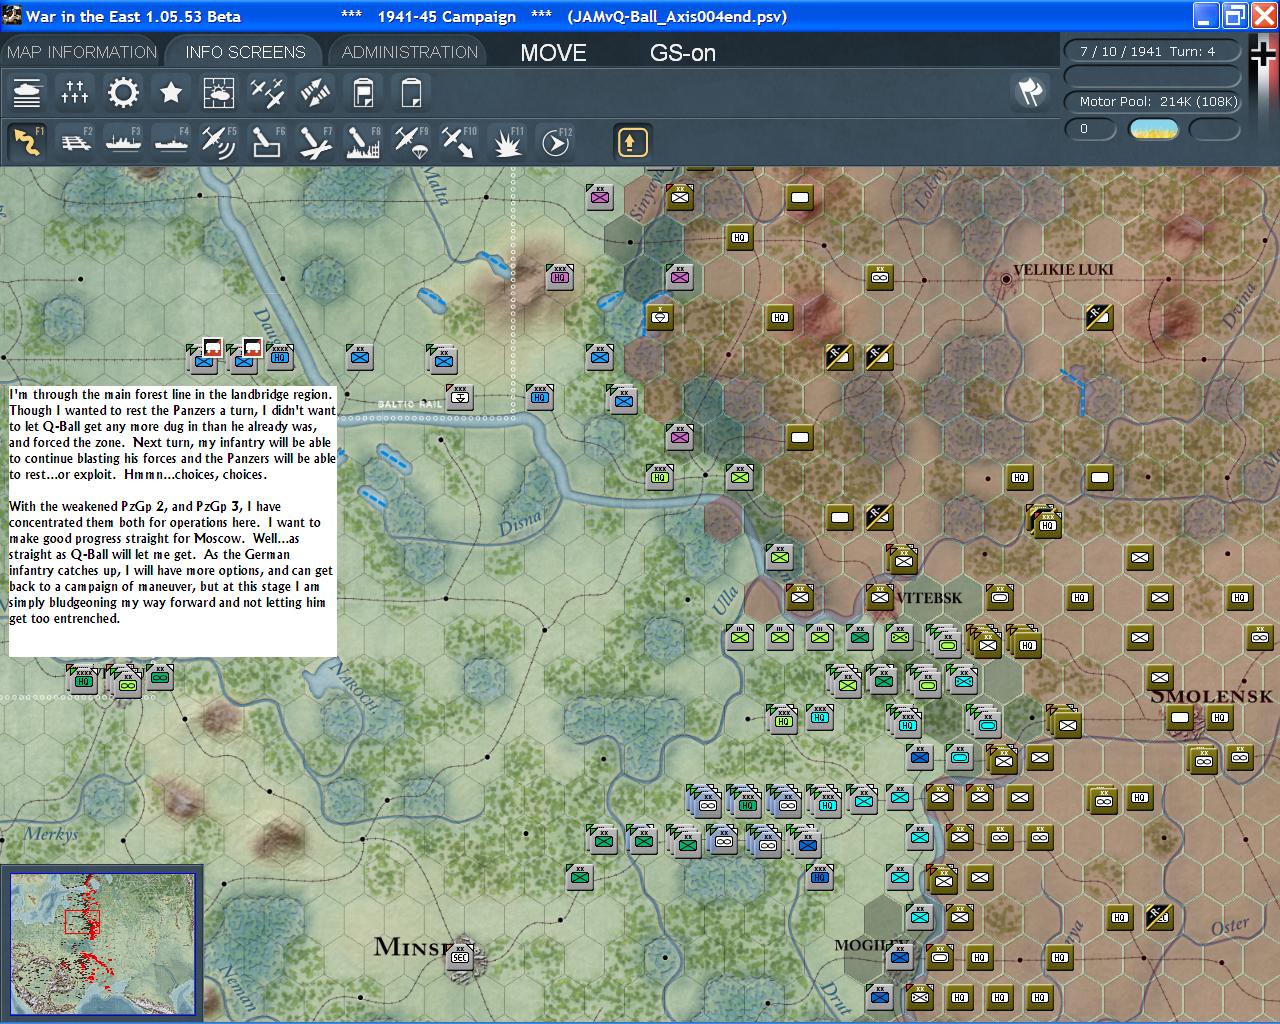The width and height of the screenshot is (1280, 1024).
Task: Click the Baltic Rail map label
Action: point(410,404)
